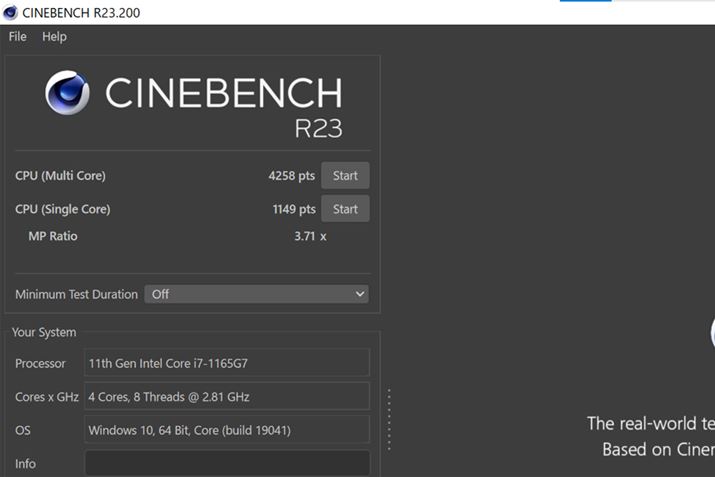This screenshot has width=715, height=477.
Task: Click the empty Info input field
Action: click(227, 463)
